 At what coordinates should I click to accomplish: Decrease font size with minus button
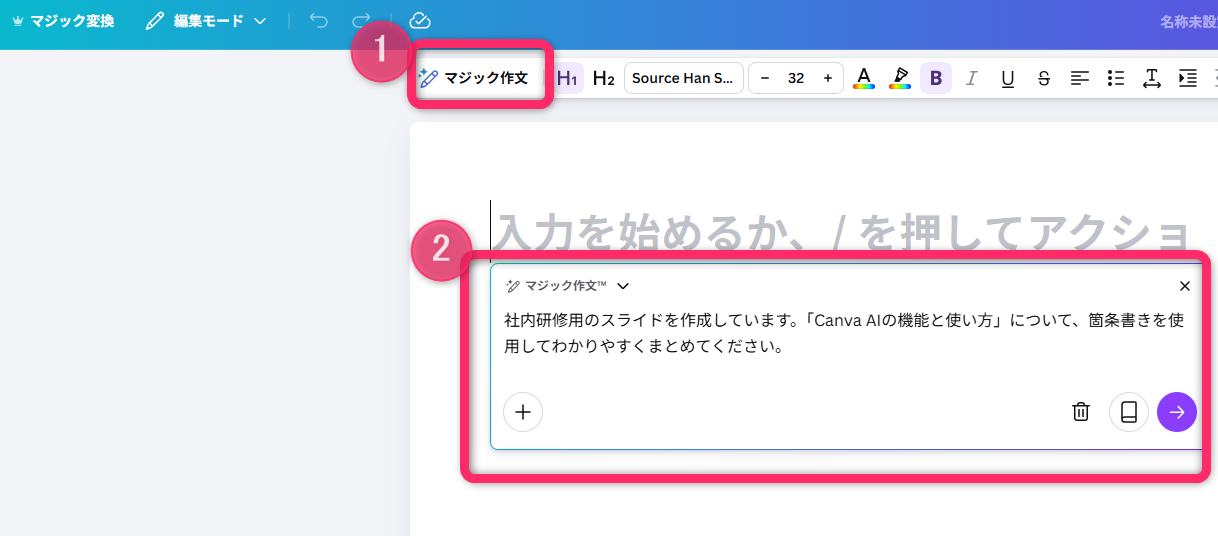tap(765, 78)
